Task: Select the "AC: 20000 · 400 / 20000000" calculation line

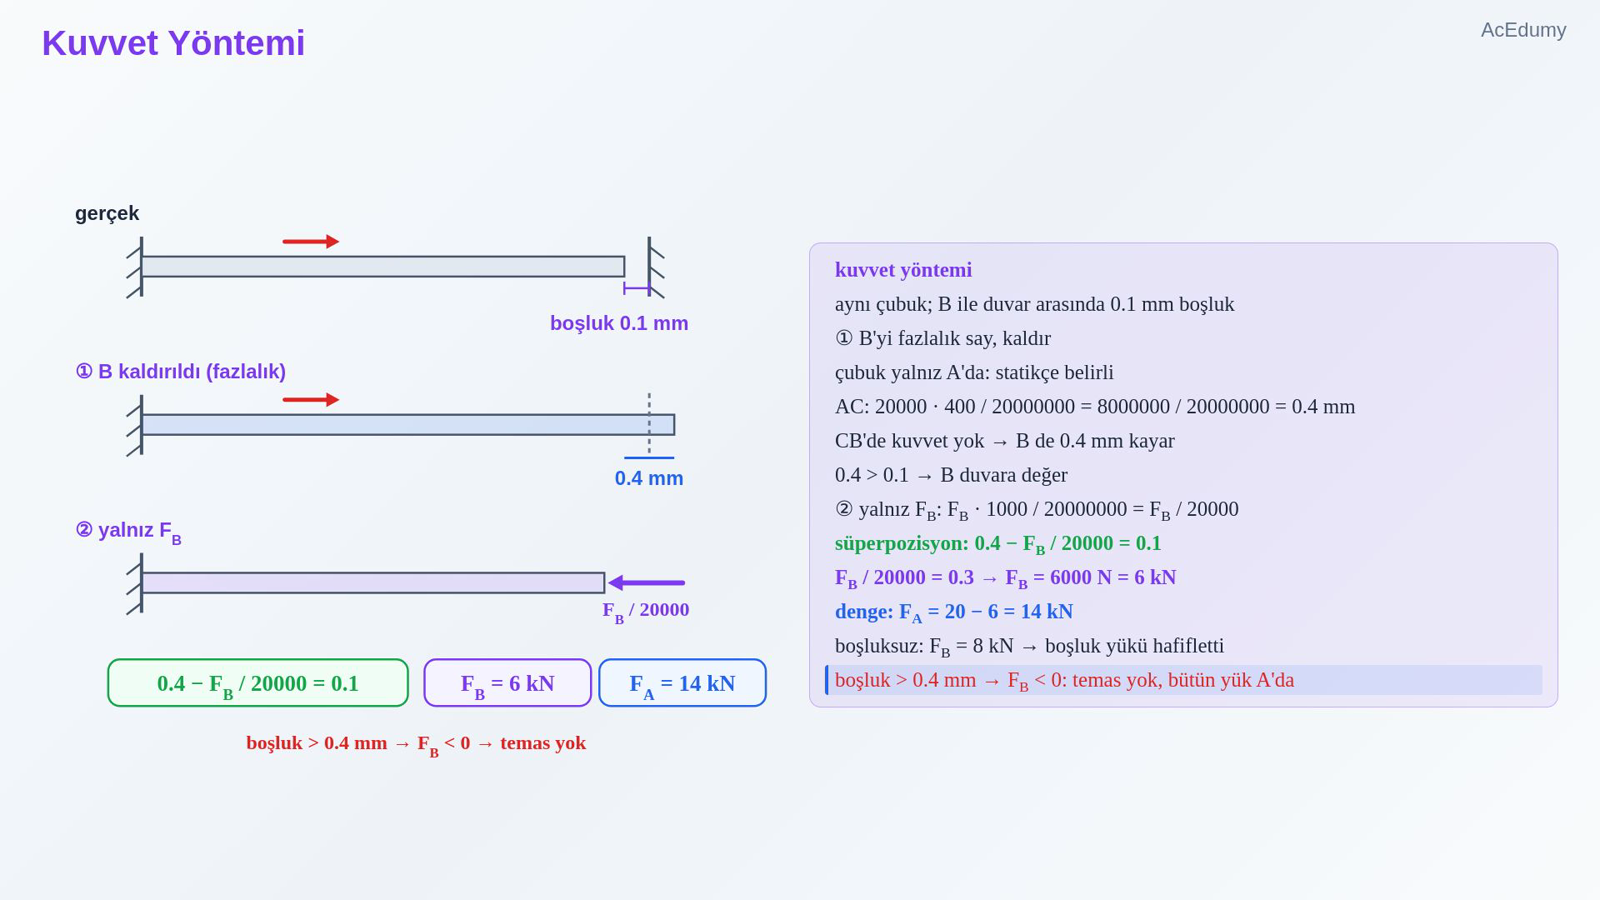Action: coord(1095,406)
